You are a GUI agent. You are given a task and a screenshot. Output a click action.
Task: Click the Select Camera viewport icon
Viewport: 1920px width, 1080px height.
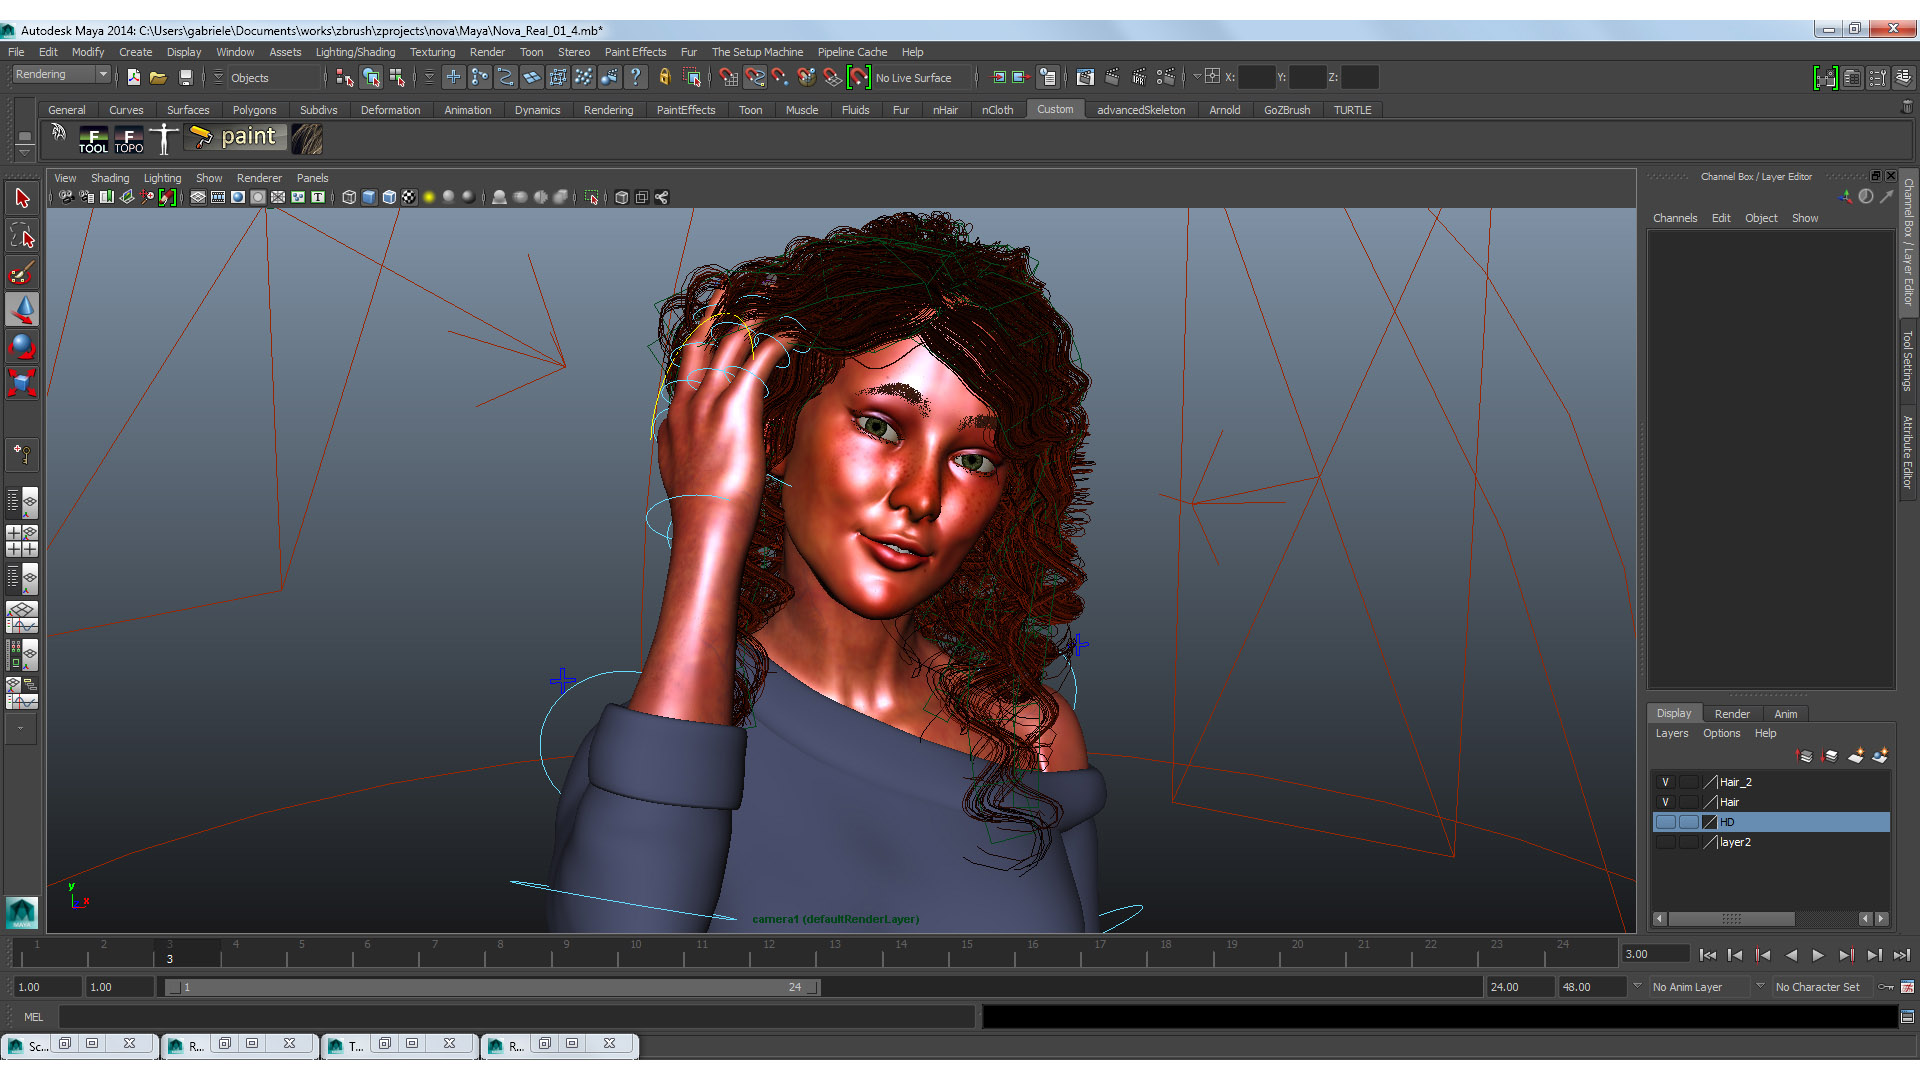tap(66, 197)
